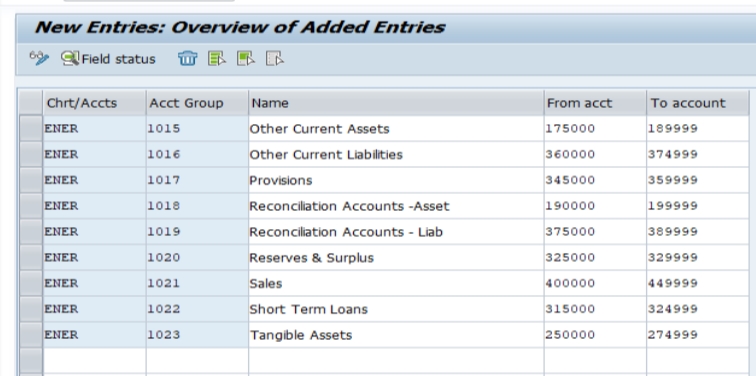This screenshot has width=756, height=376.
Task: Select row of account group 1021
Action: [x=31, y=283]
